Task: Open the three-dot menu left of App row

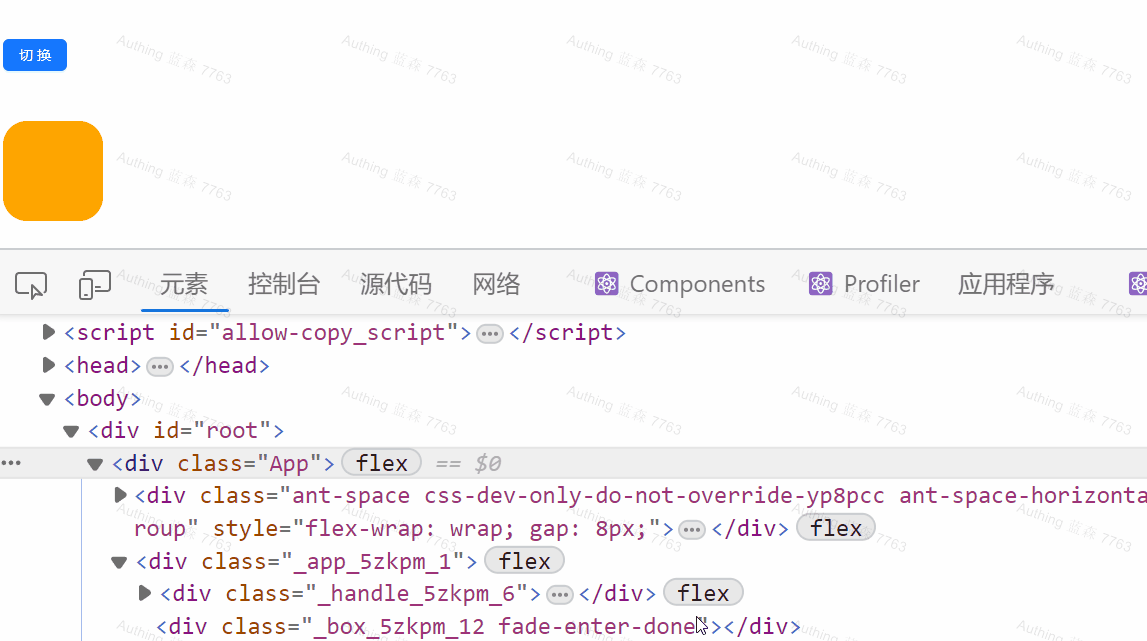Action: point(11,463)
